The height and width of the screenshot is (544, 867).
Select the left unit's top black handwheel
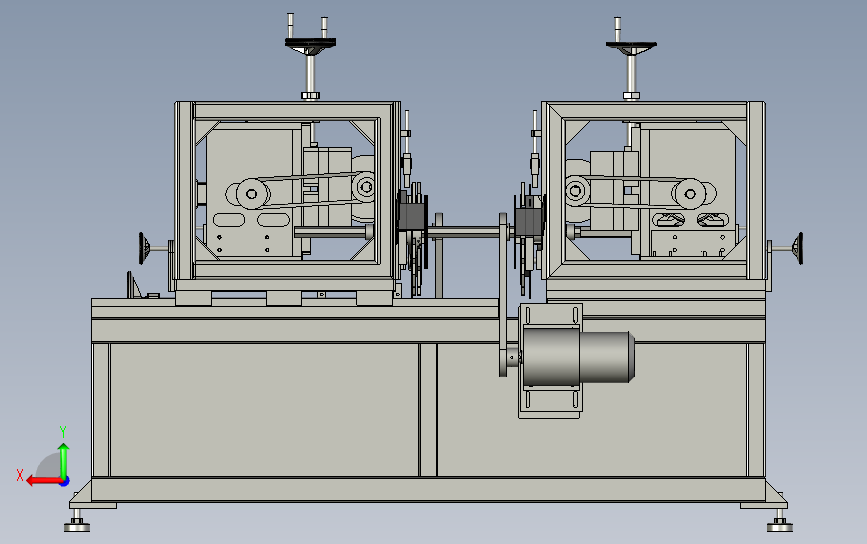[310, 45]
